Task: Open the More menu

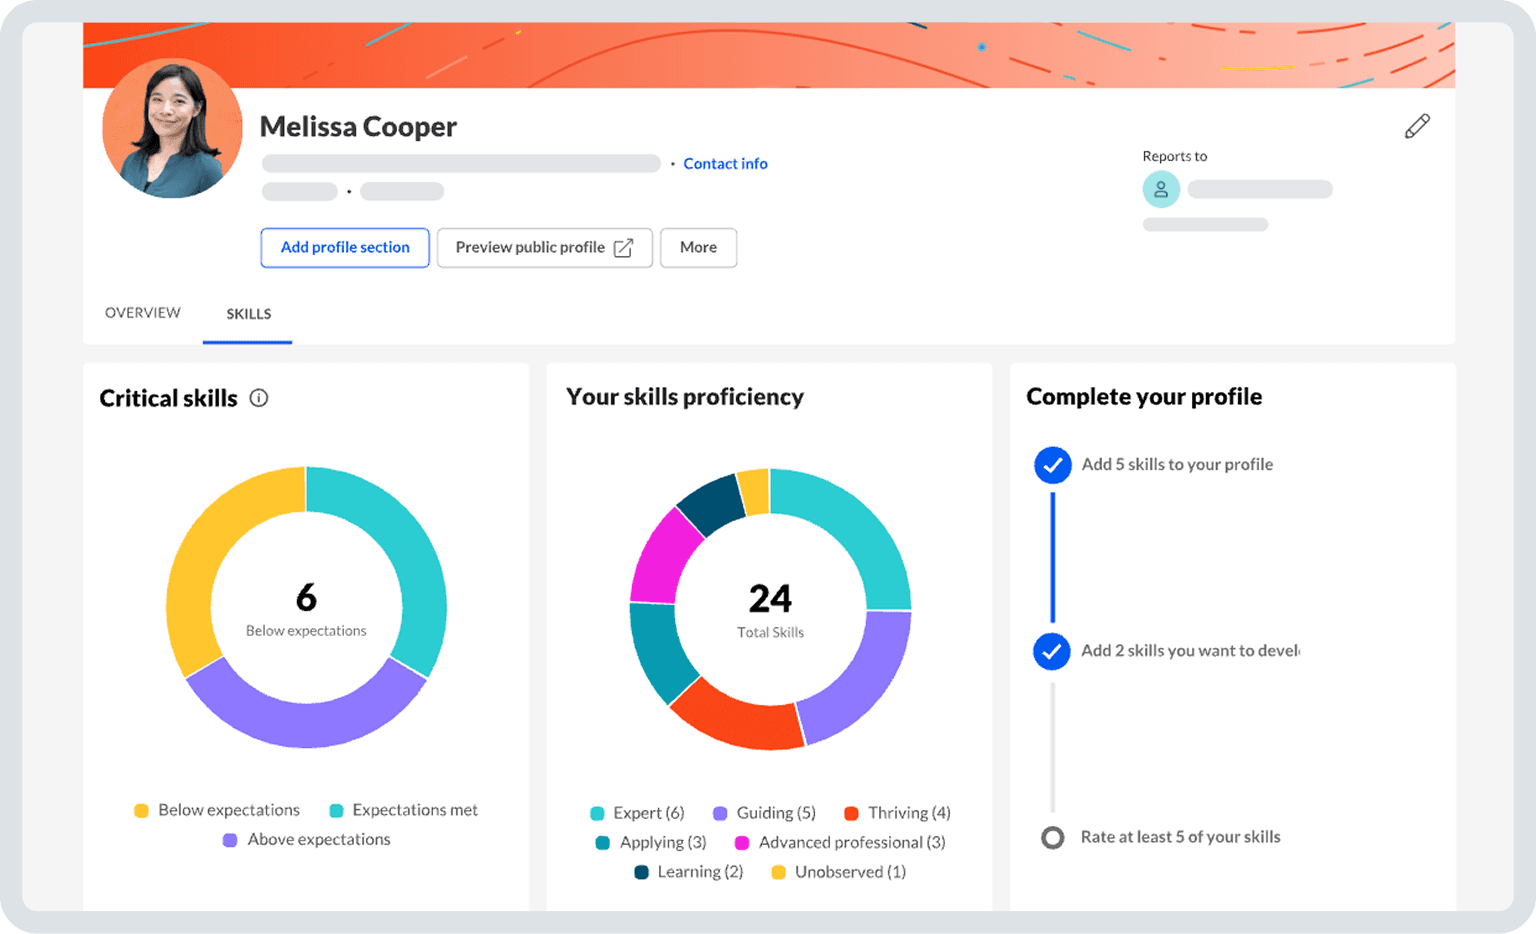Action: [x=698, y=247]
